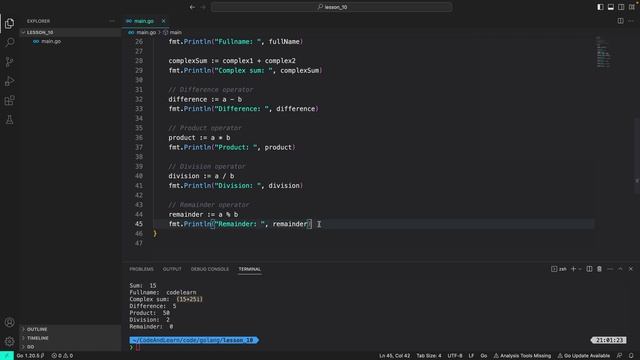
Task: Switch to the PROBLEMS panel tab
Action: tap(141, 269)
